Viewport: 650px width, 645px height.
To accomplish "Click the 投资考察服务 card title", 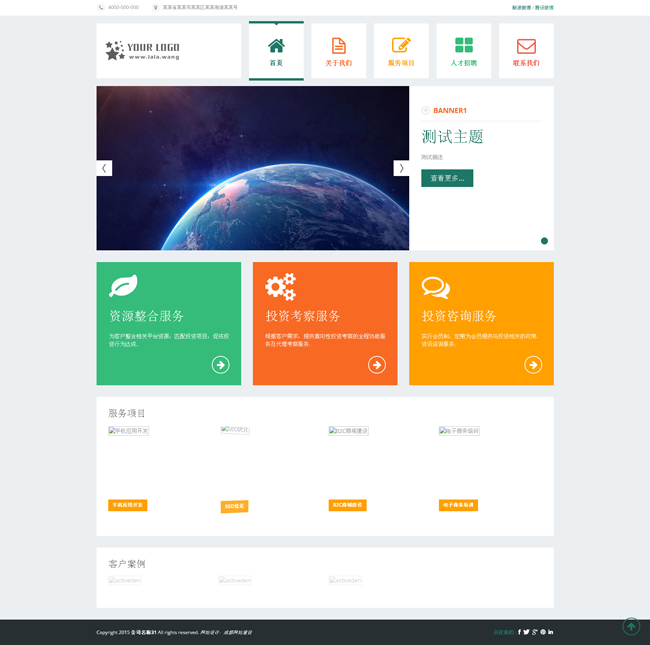I will 303,316.
